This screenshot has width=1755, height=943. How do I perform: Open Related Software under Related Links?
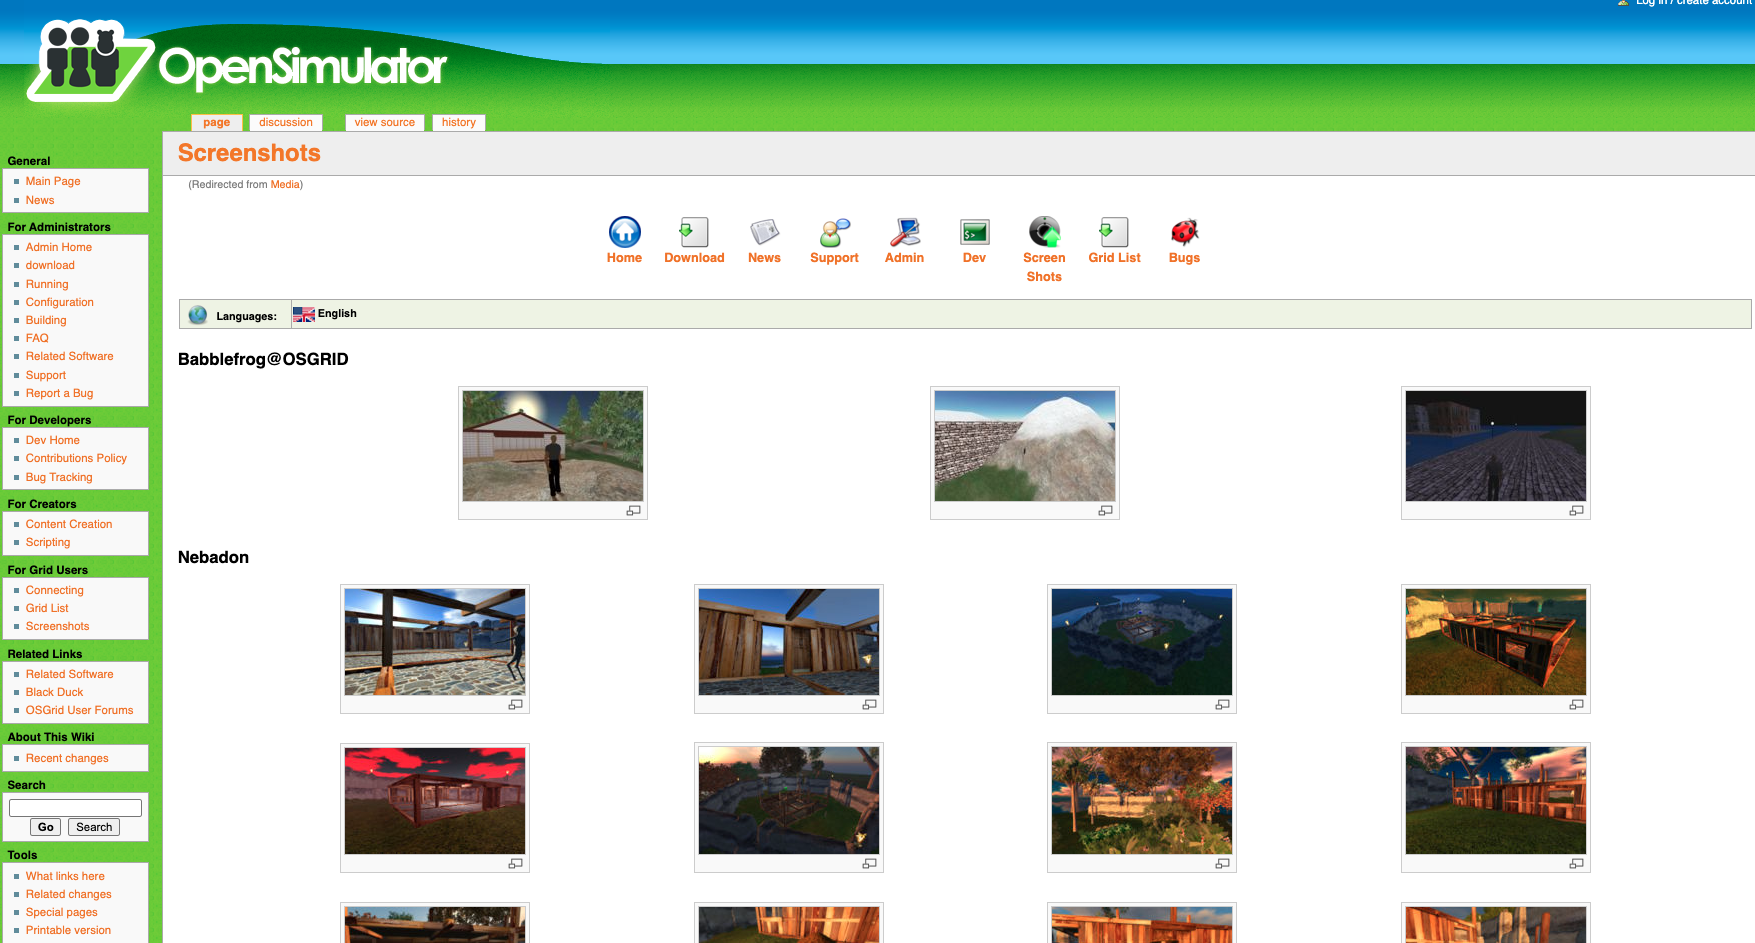70,674
